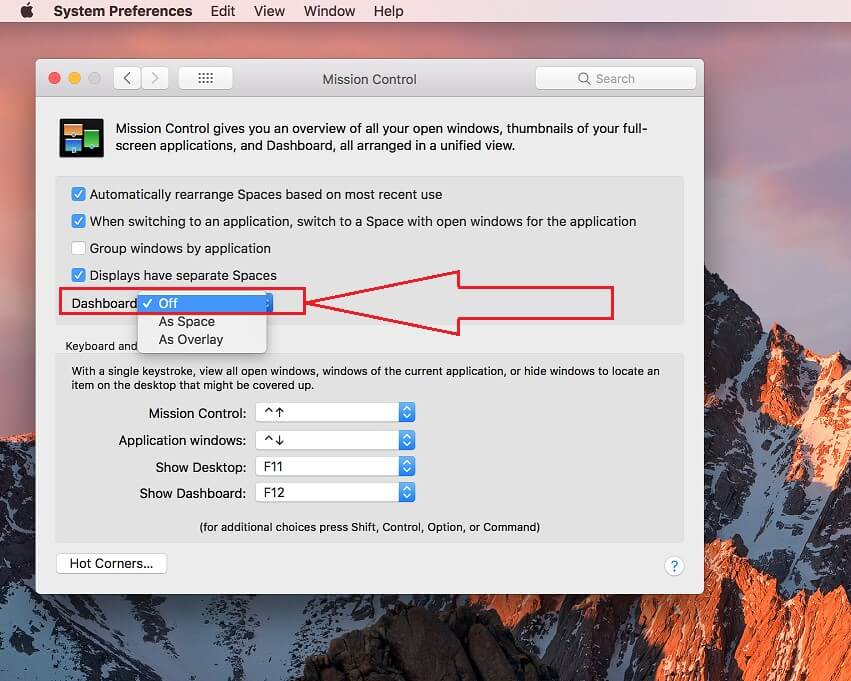The height and width of the screenshot is (681, 851).
Task: Uncheck switching to a Space with open windows
Action: coord(78,221)
